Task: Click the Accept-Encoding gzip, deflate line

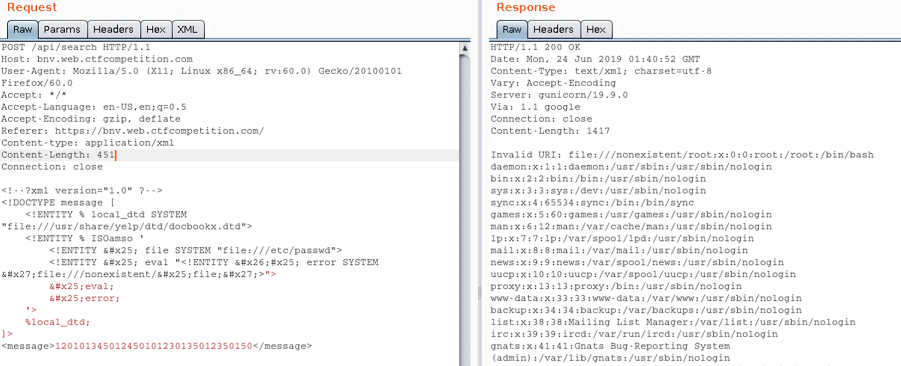Action: point(91,119)
